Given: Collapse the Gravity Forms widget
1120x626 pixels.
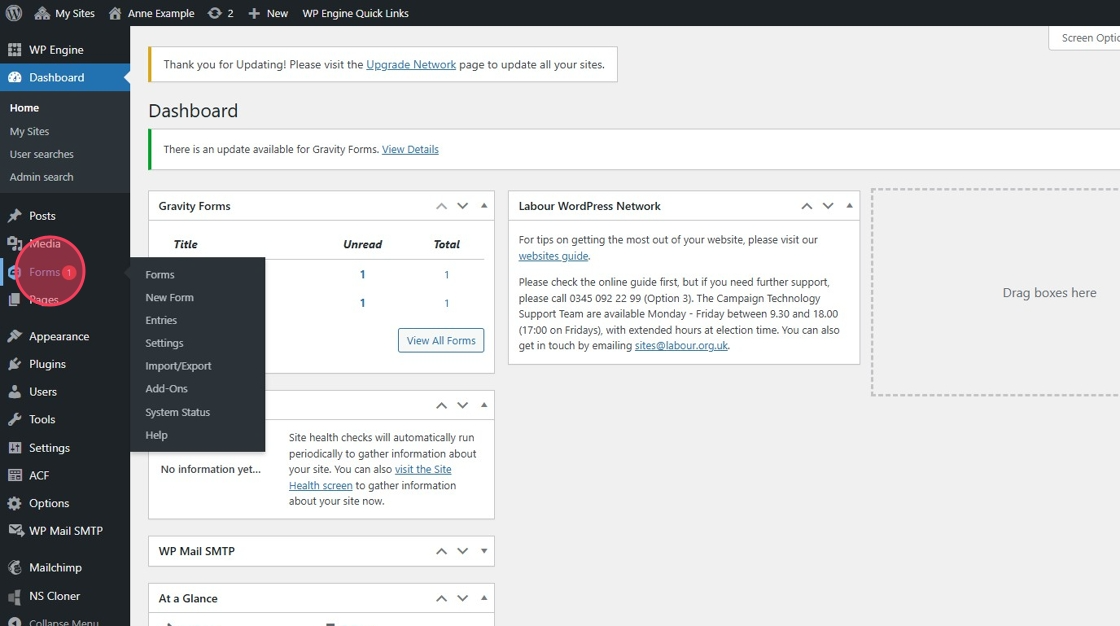Looking at the screenshot, I should point(484,206).
